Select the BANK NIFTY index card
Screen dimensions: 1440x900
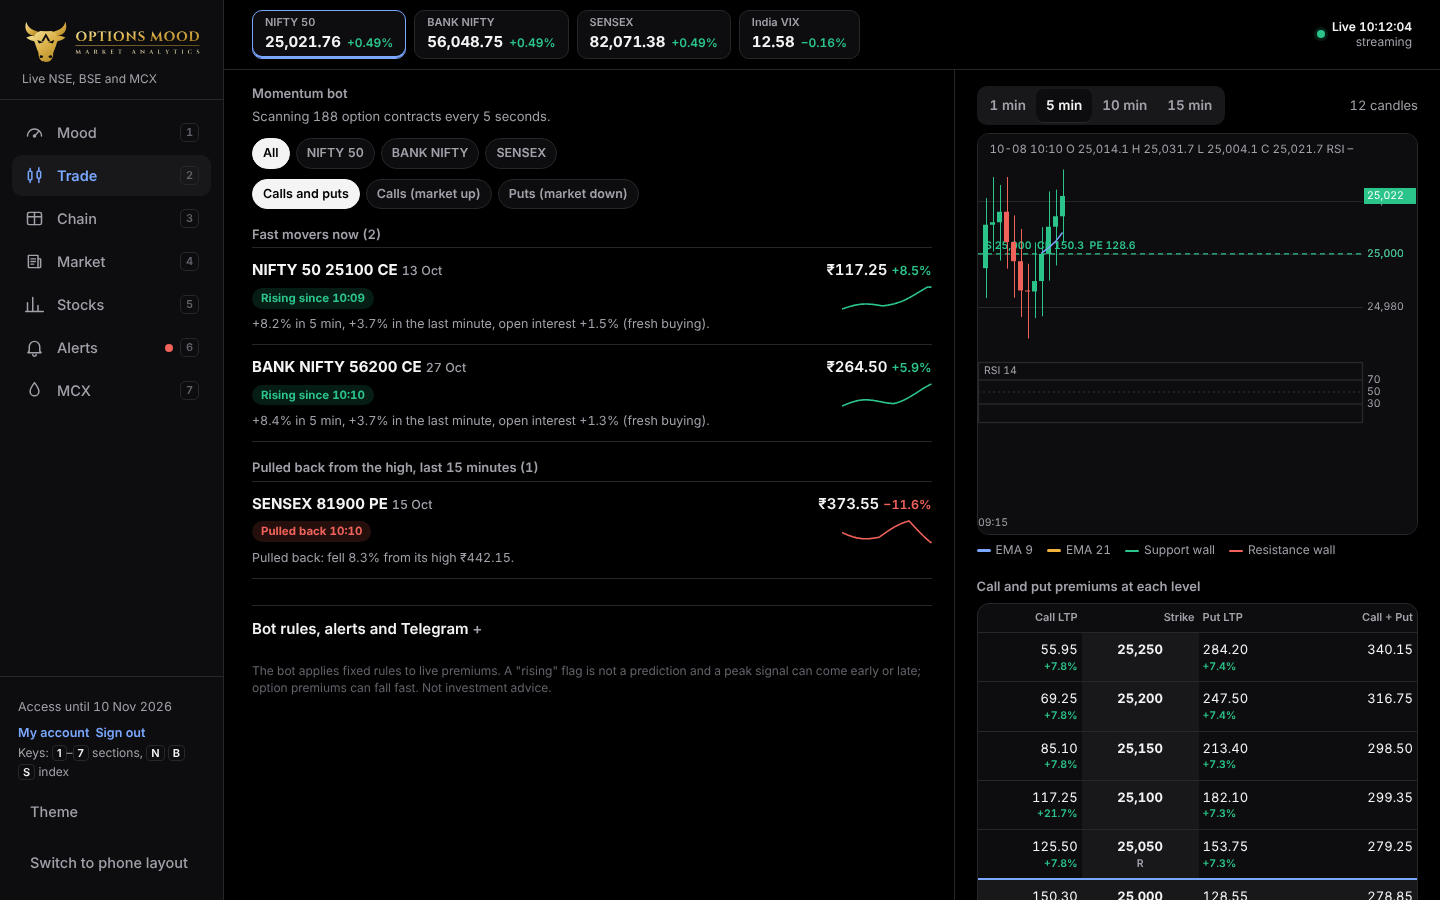pyautogui.click(x=491, y=35)
